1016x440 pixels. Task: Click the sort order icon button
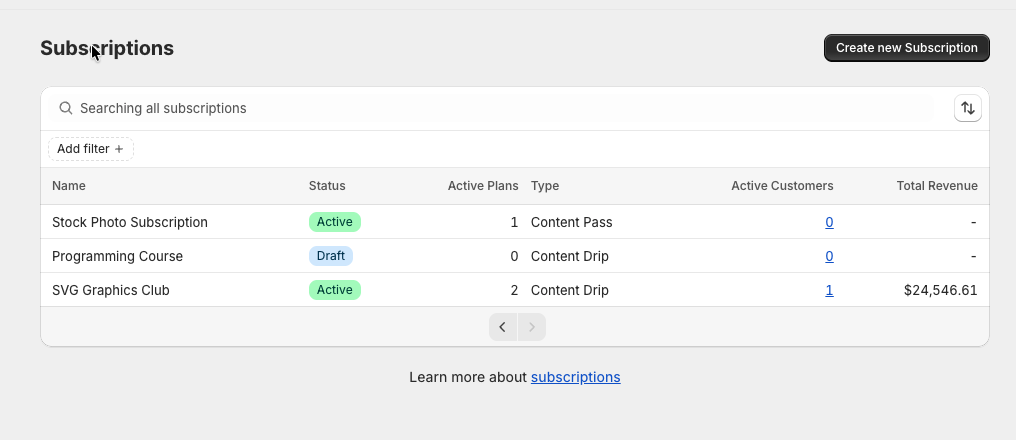967,108
